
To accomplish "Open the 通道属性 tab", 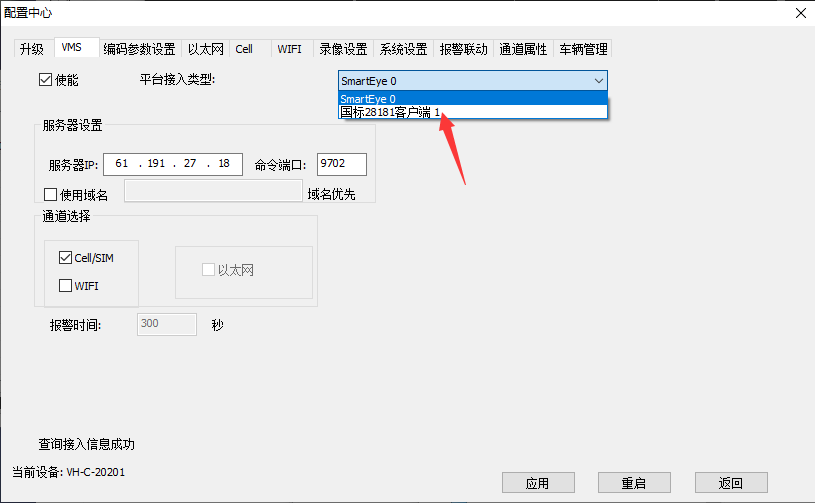I will point(523,49).
